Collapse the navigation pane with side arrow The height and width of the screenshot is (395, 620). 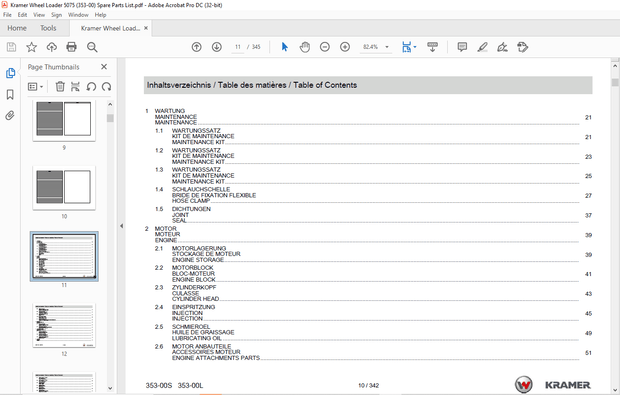pos(121,226)
